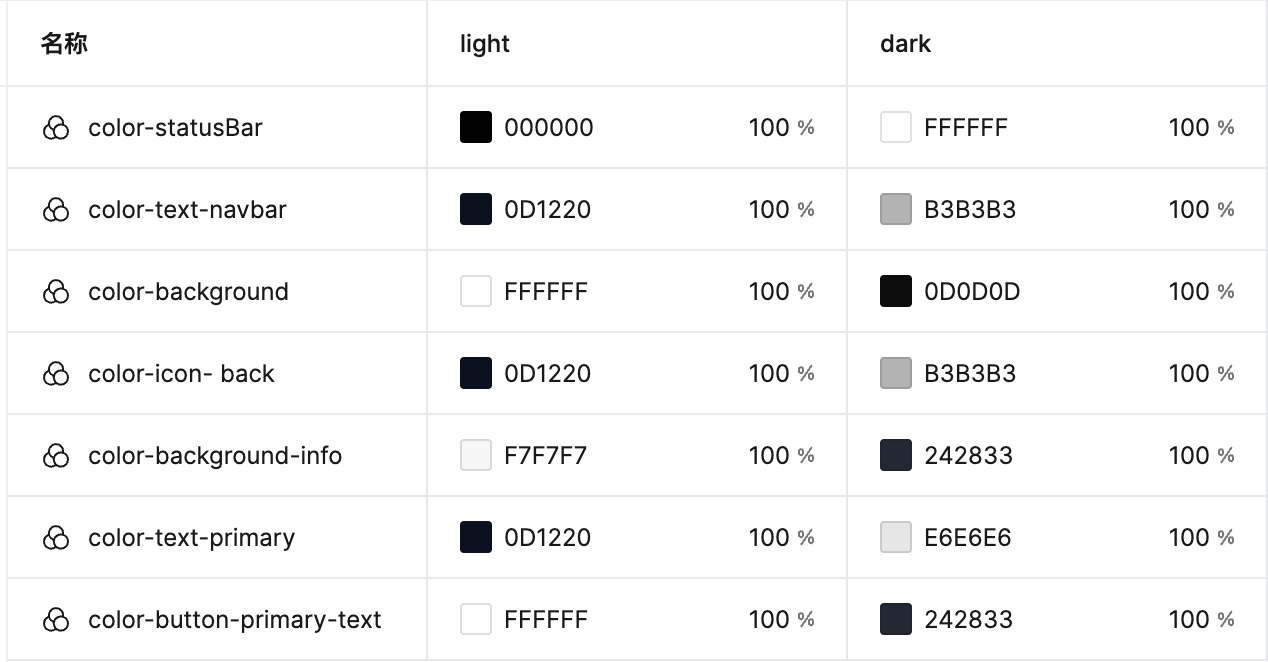Click the light mode column header

click(485, 44)
